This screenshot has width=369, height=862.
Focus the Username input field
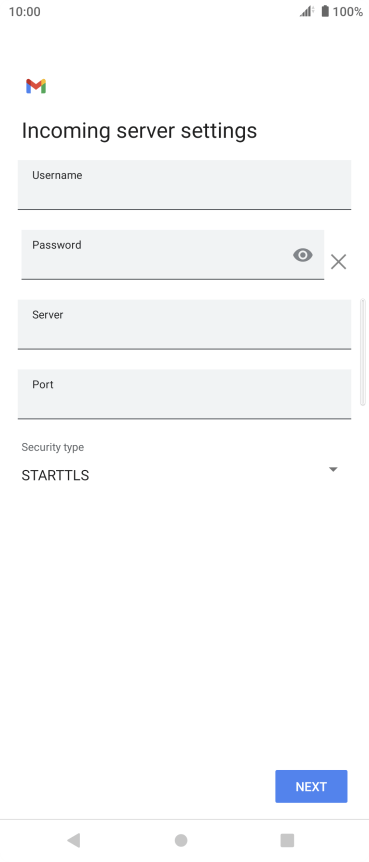point(184,185)
